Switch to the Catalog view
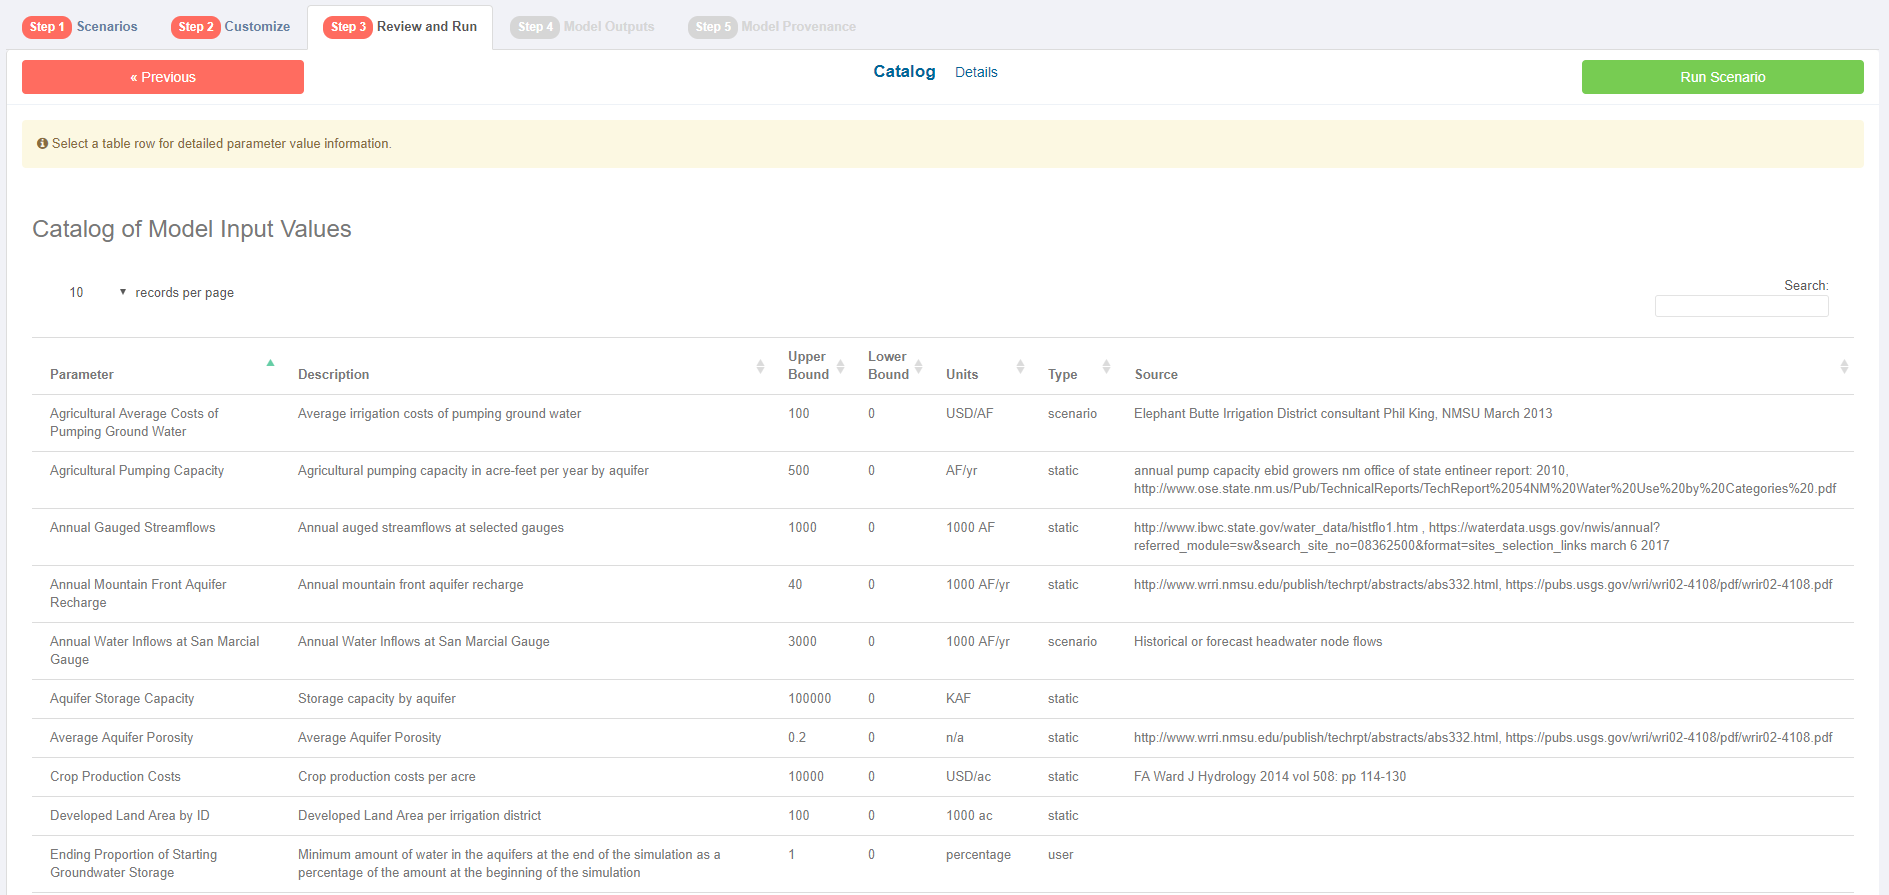The height and width of the screenshot is (895, 1889). click(x=904, y=71)
